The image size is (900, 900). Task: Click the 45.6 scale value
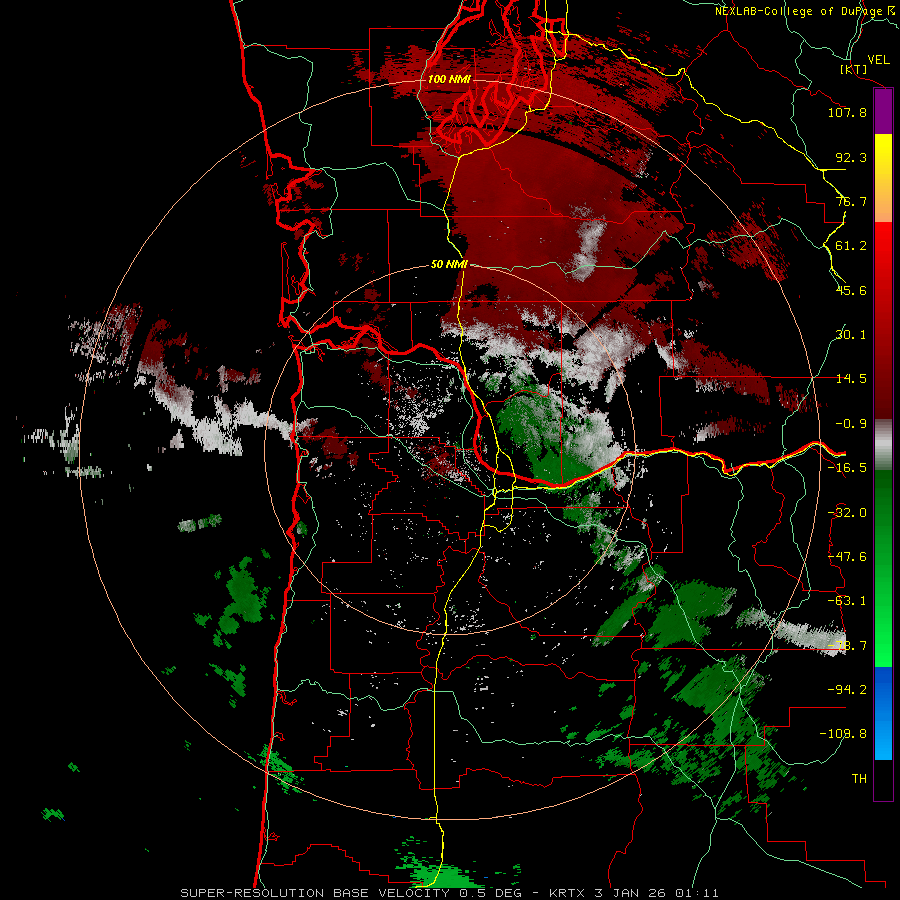tap(851, 290)
